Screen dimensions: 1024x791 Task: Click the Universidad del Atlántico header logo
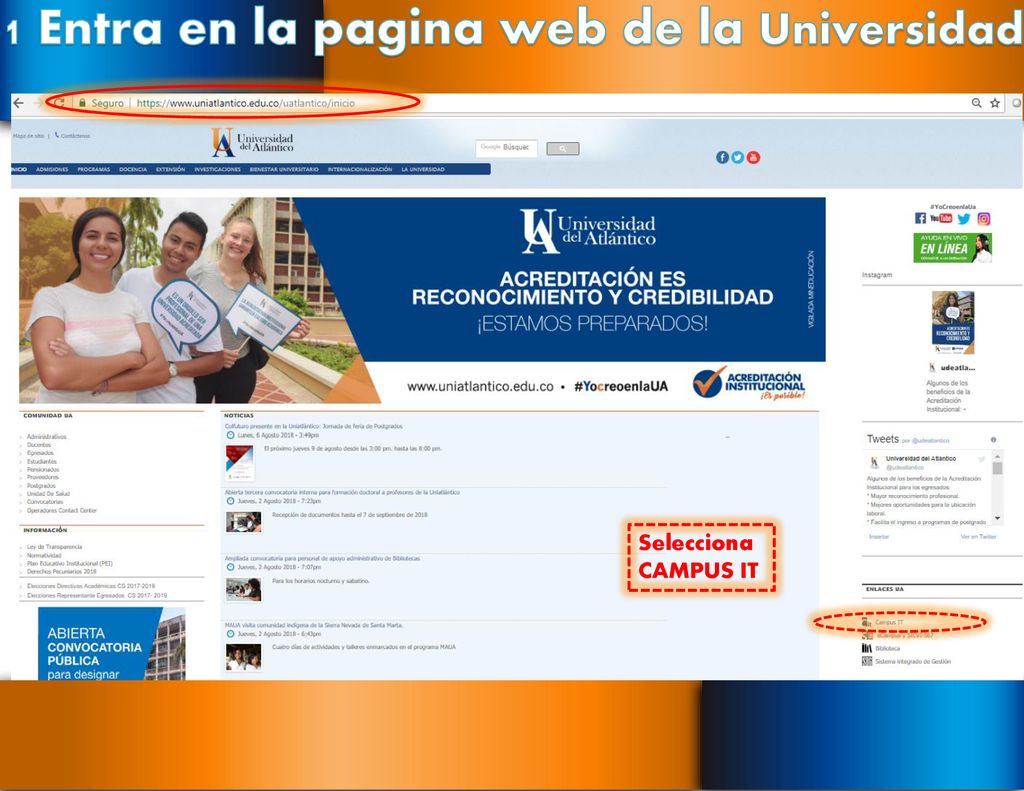pyautogui.click(x=252, y=142)
